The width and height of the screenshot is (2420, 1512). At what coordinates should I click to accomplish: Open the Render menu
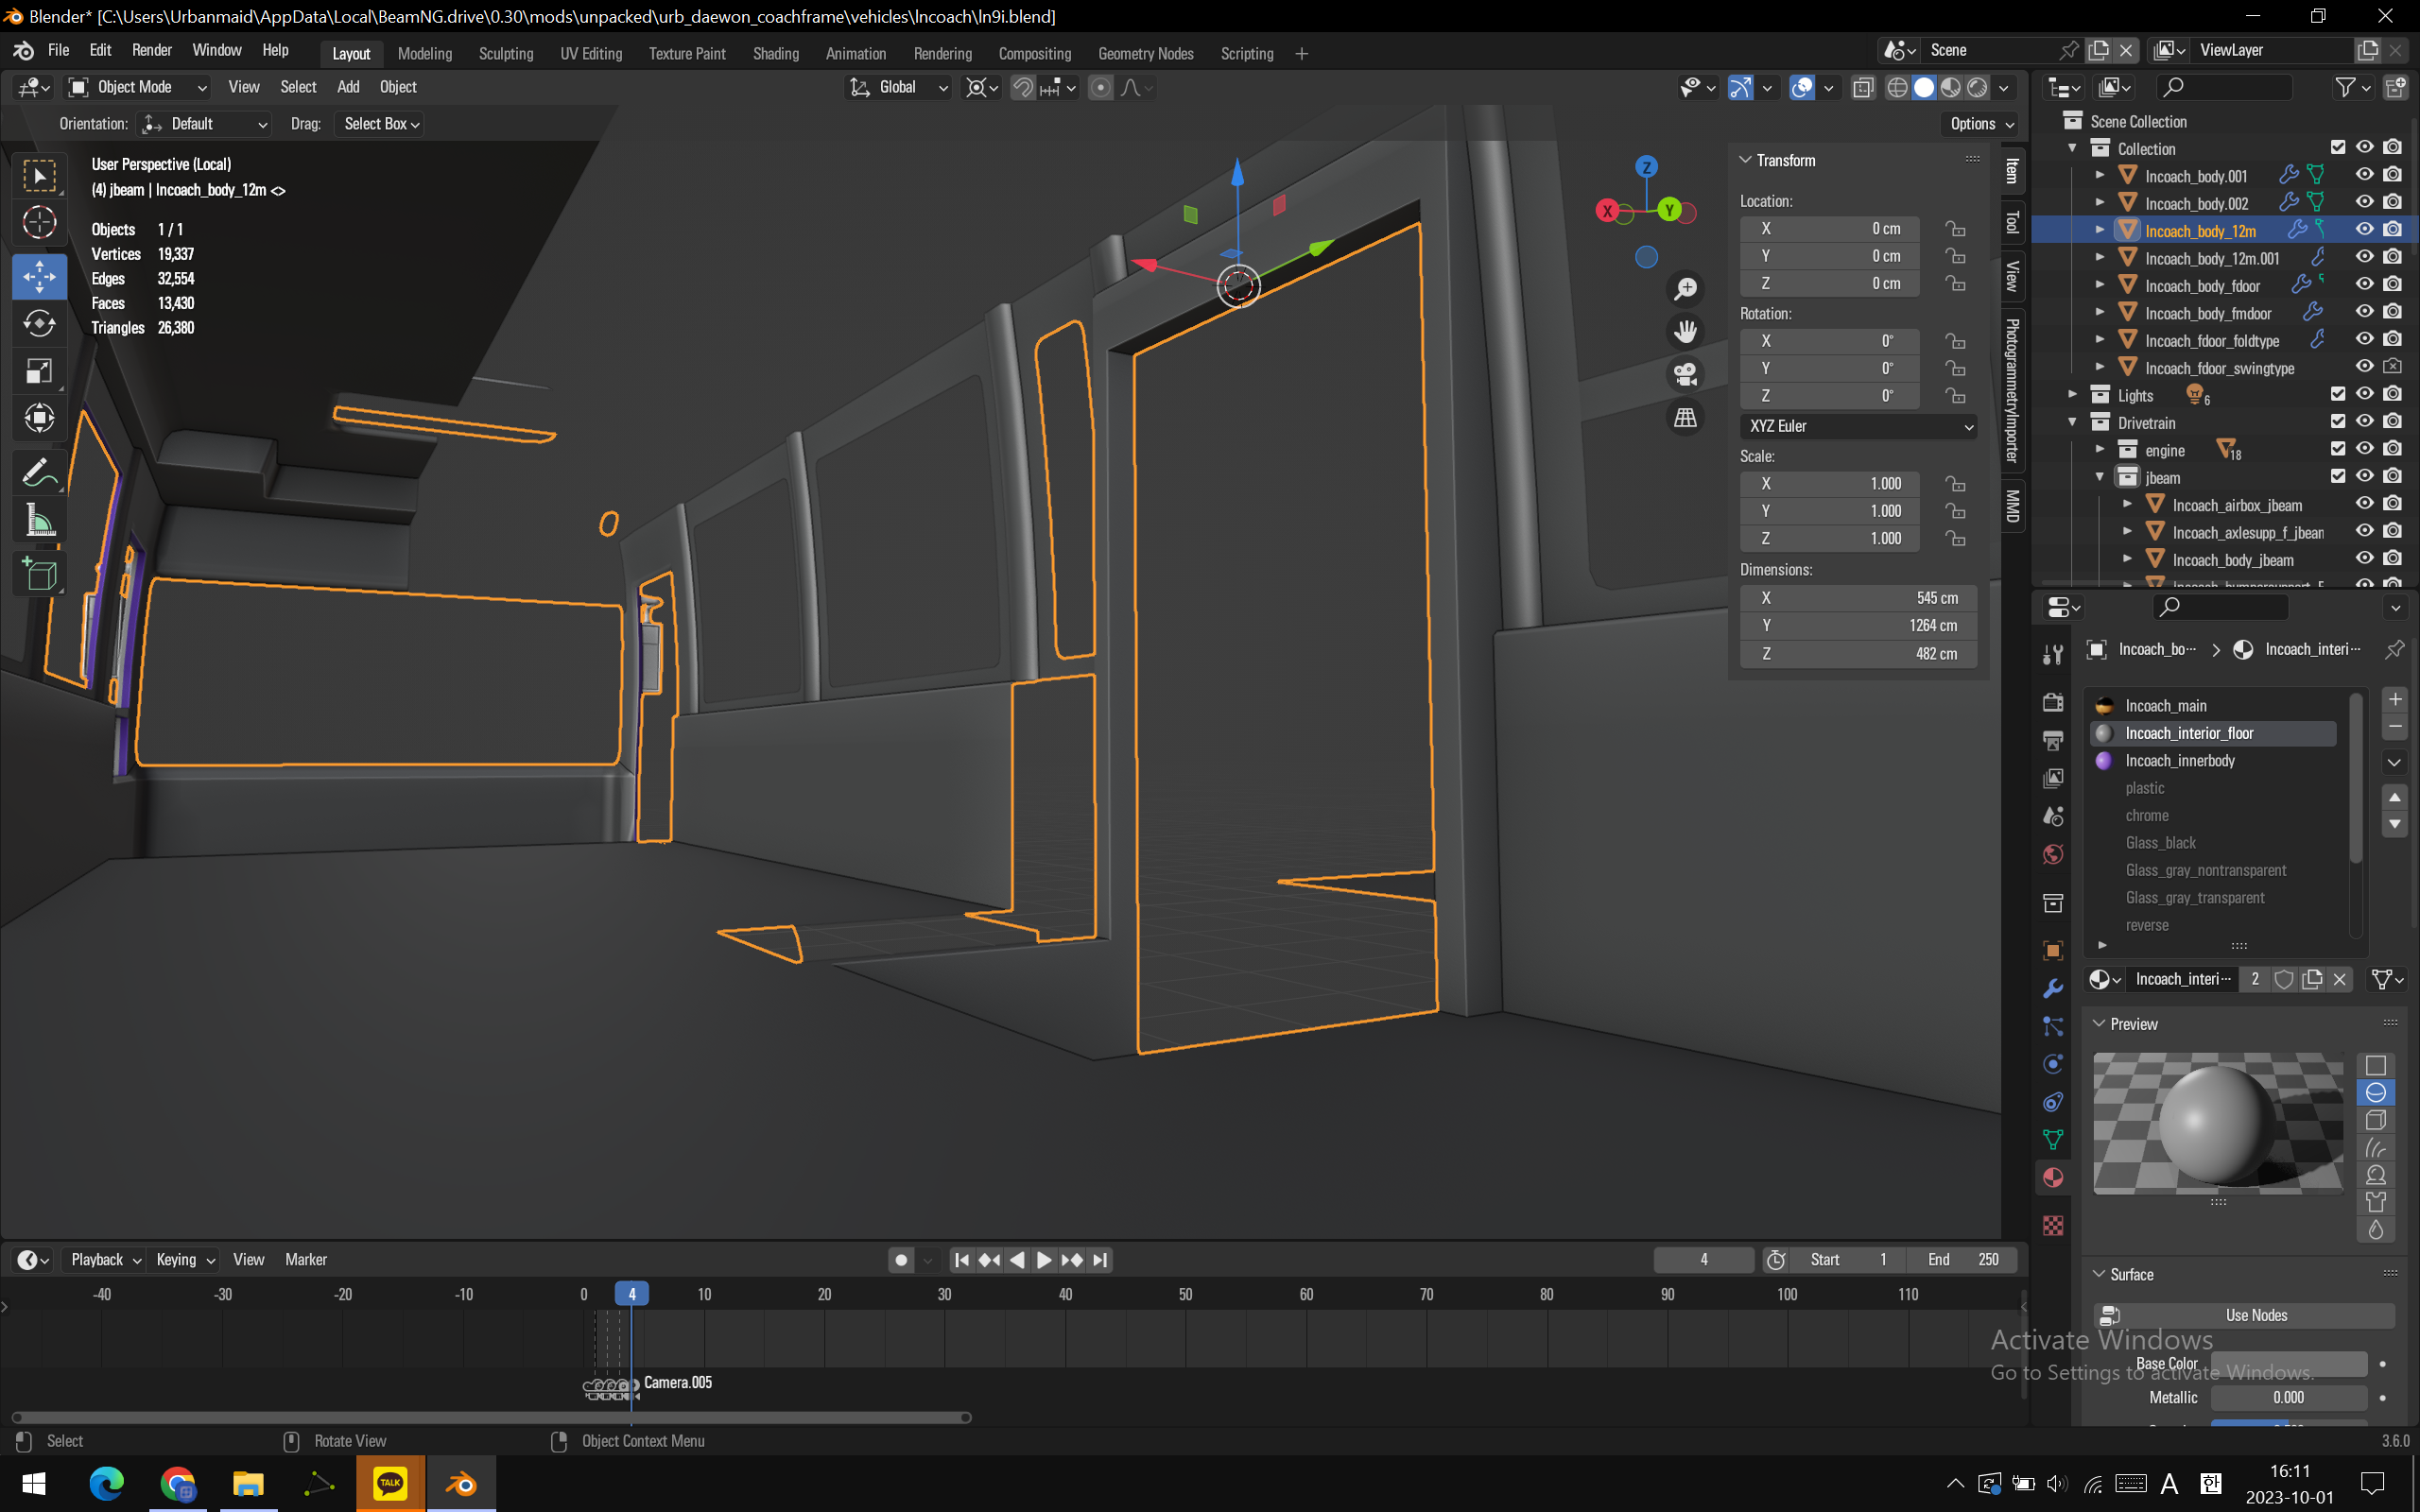(152, 50)
